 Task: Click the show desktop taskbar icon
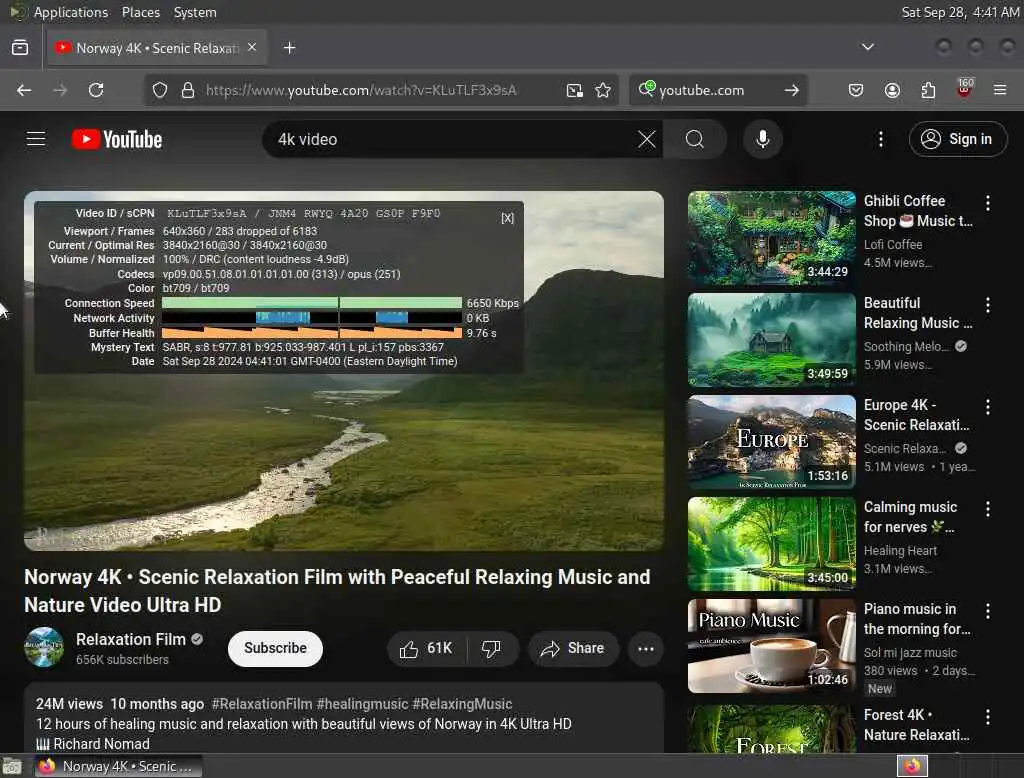pos(12,766)
